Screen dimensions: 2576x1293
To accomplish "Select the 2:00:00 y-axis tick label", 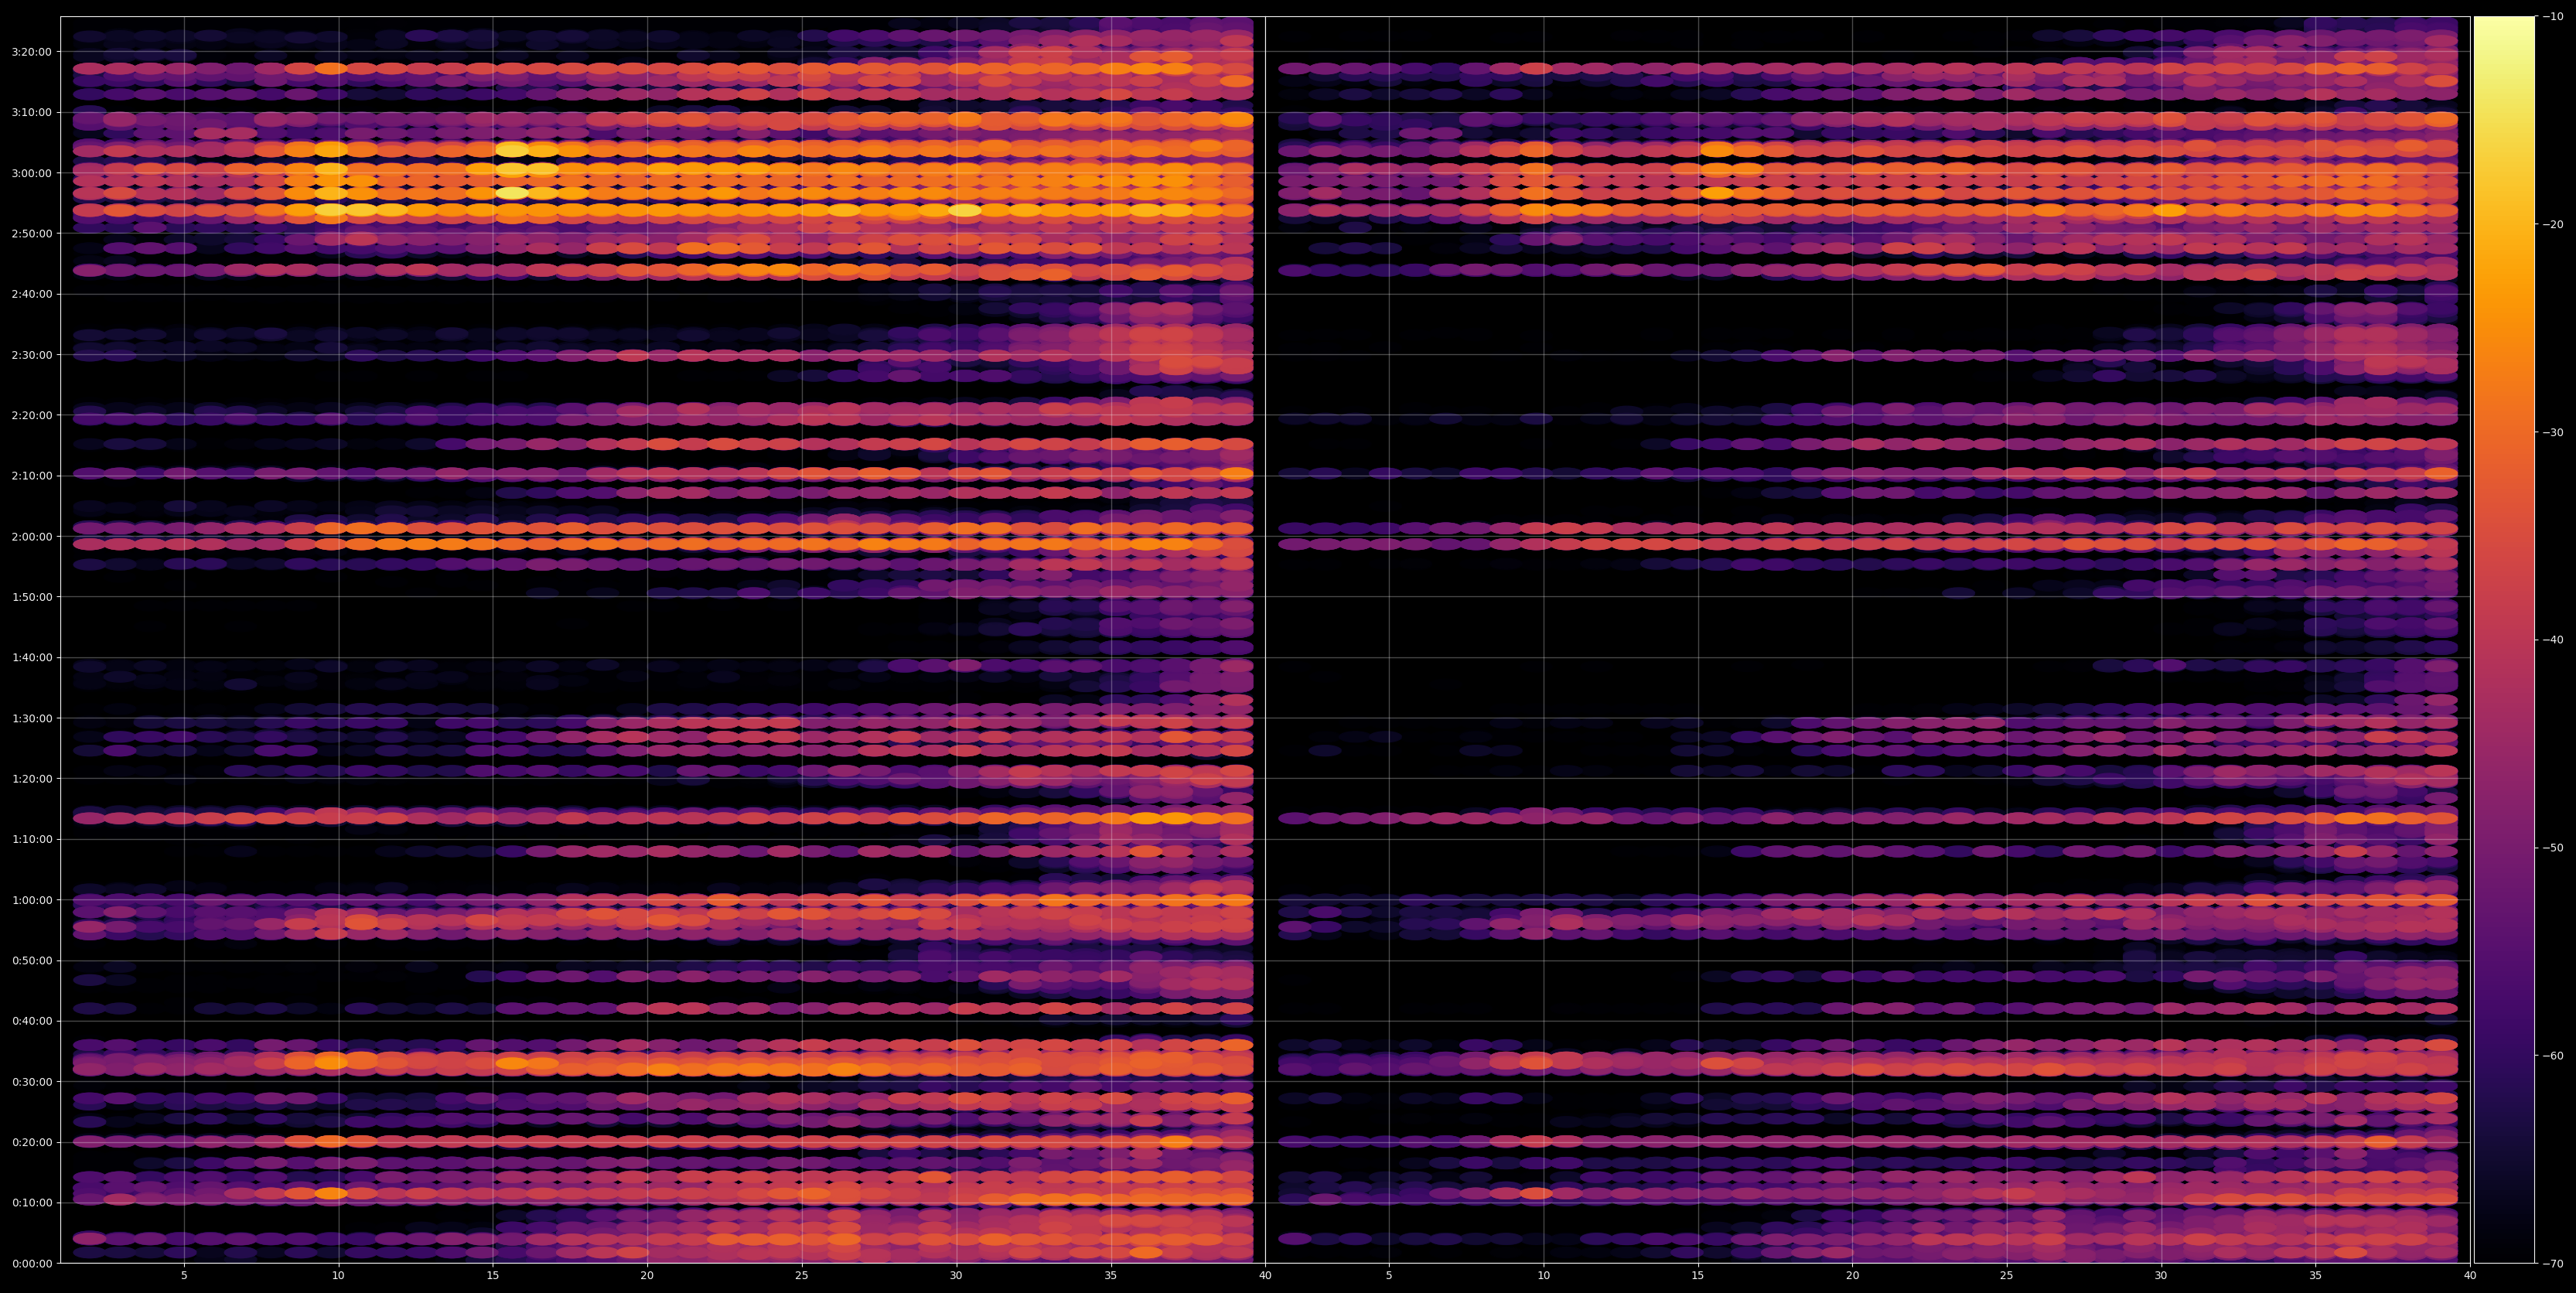I will pos(31,536).
